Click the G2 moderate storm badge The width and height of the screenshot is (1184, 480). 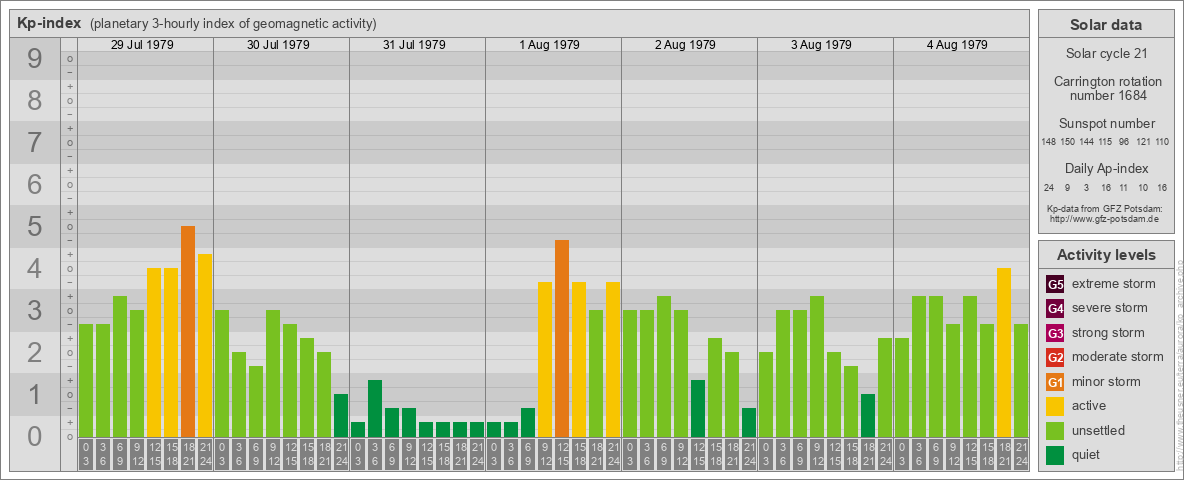[1055, 357]
